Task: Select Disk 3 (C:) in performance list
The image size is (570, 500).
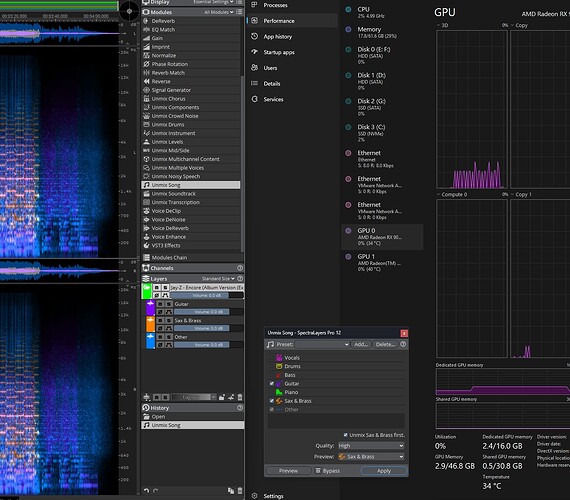Action: click(x=382, y=133)
